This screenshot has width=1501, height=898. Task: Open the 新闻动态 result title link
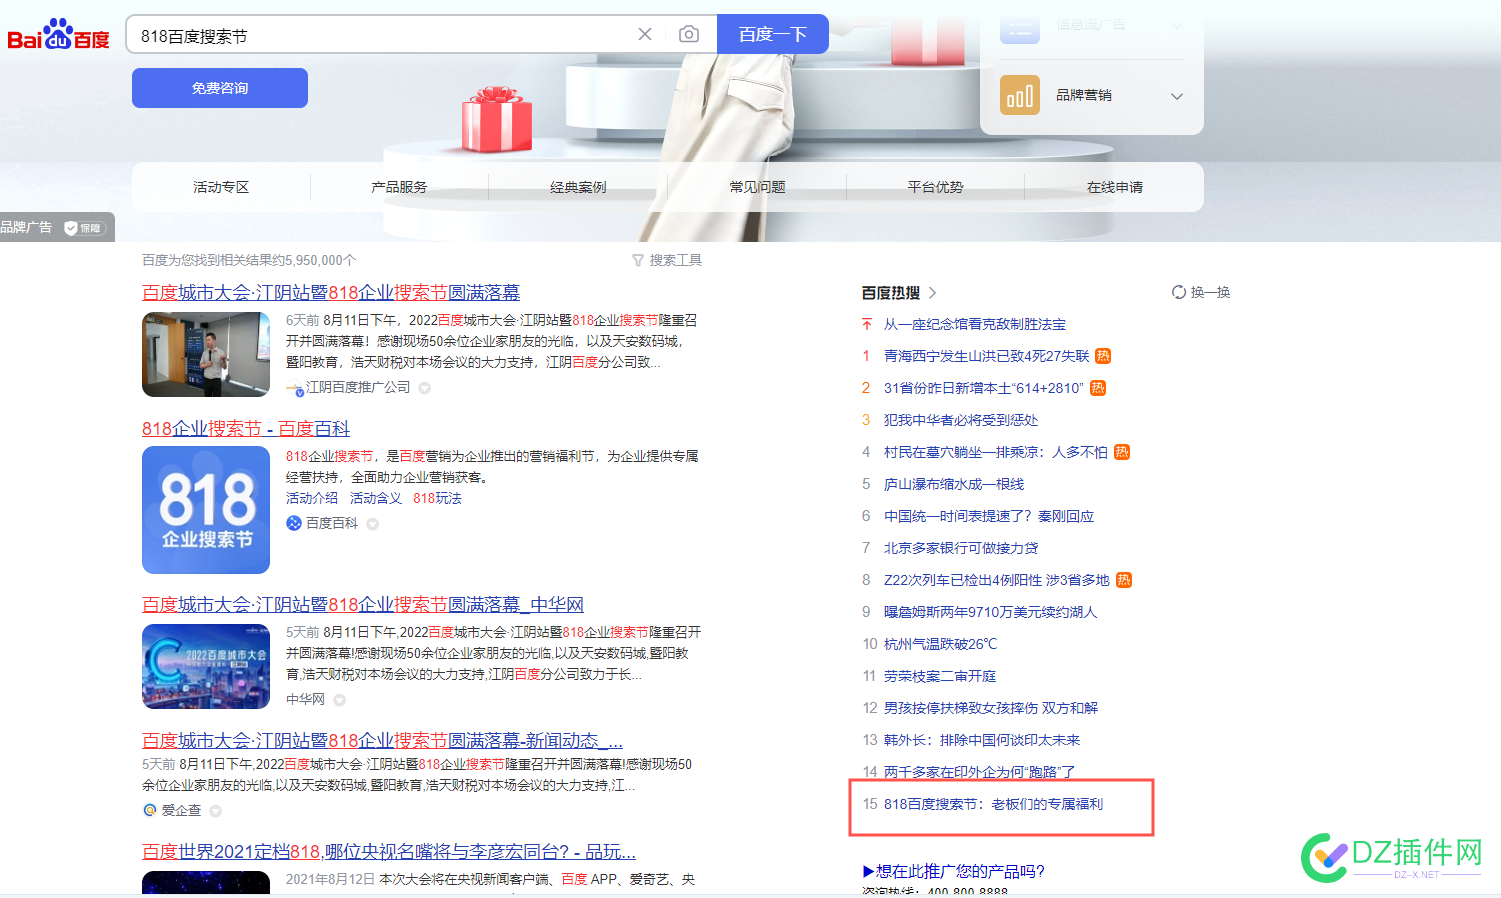(382, 740)
